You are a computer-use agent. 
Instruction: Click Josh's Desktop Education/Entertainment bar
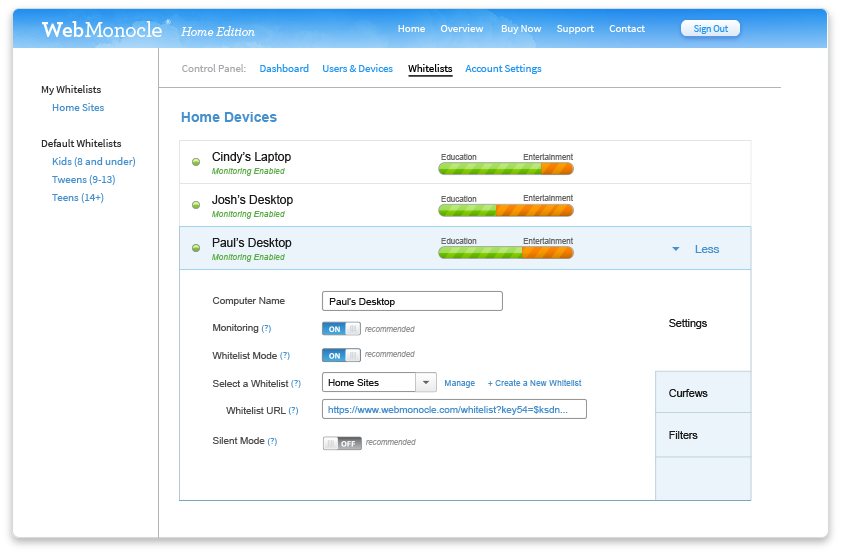coord(506,211)
